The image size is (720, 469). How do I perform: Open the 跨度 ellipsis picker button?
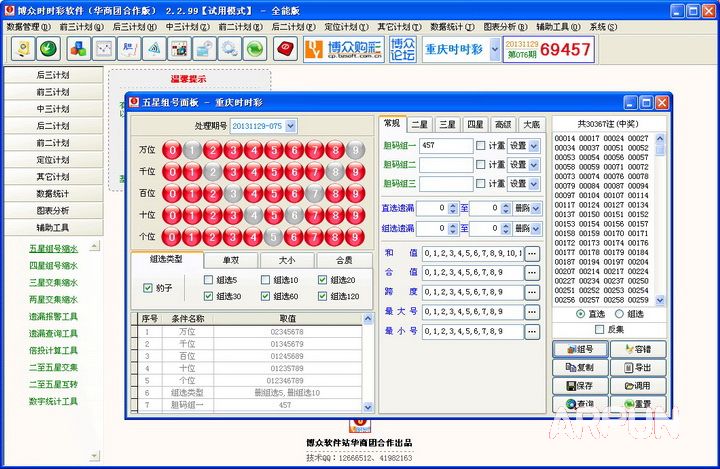(x=532, y=292)
